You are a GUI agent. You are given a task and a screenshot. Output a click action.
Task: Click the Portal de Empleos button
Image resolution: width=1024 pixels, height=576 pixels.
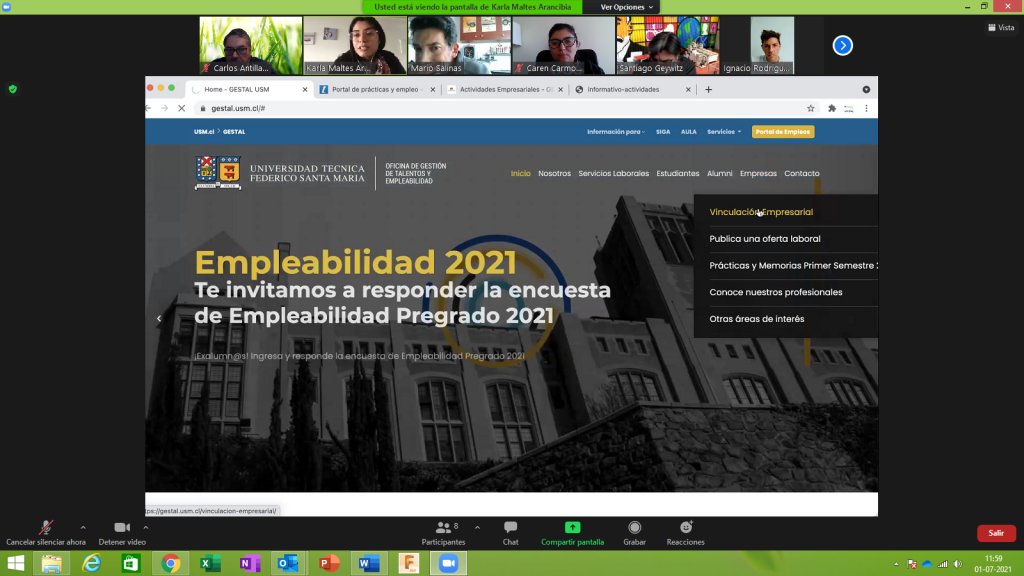pyautogui.click(x=783, y=132)
